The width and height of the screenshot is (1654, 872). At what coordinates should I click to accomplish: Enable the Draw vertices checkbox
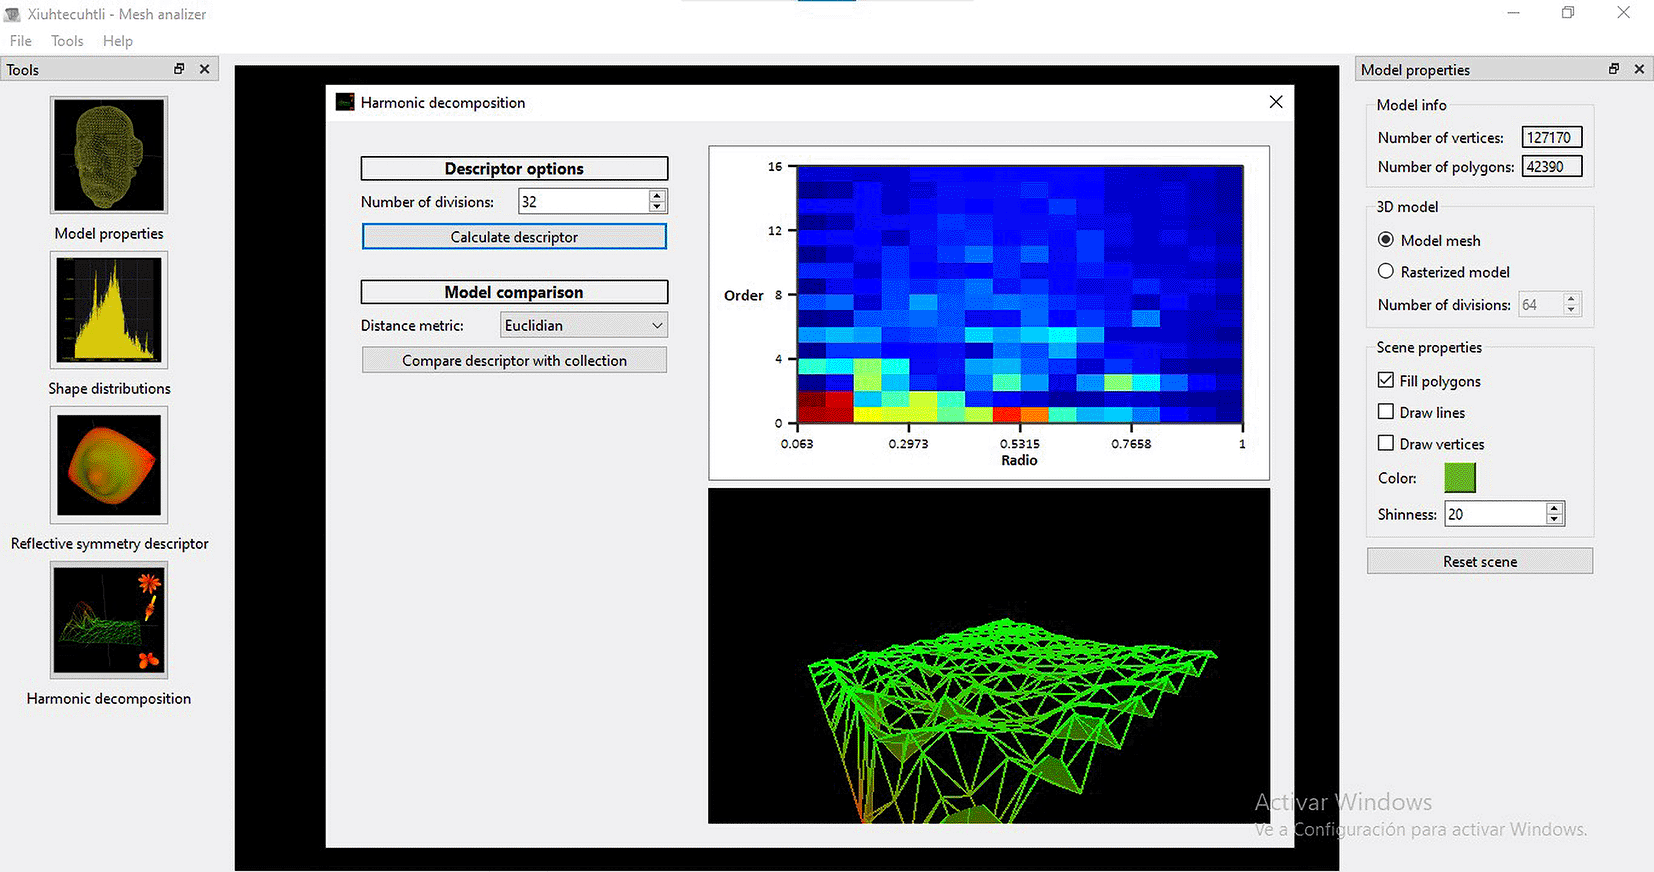[x=1386, y=442]
